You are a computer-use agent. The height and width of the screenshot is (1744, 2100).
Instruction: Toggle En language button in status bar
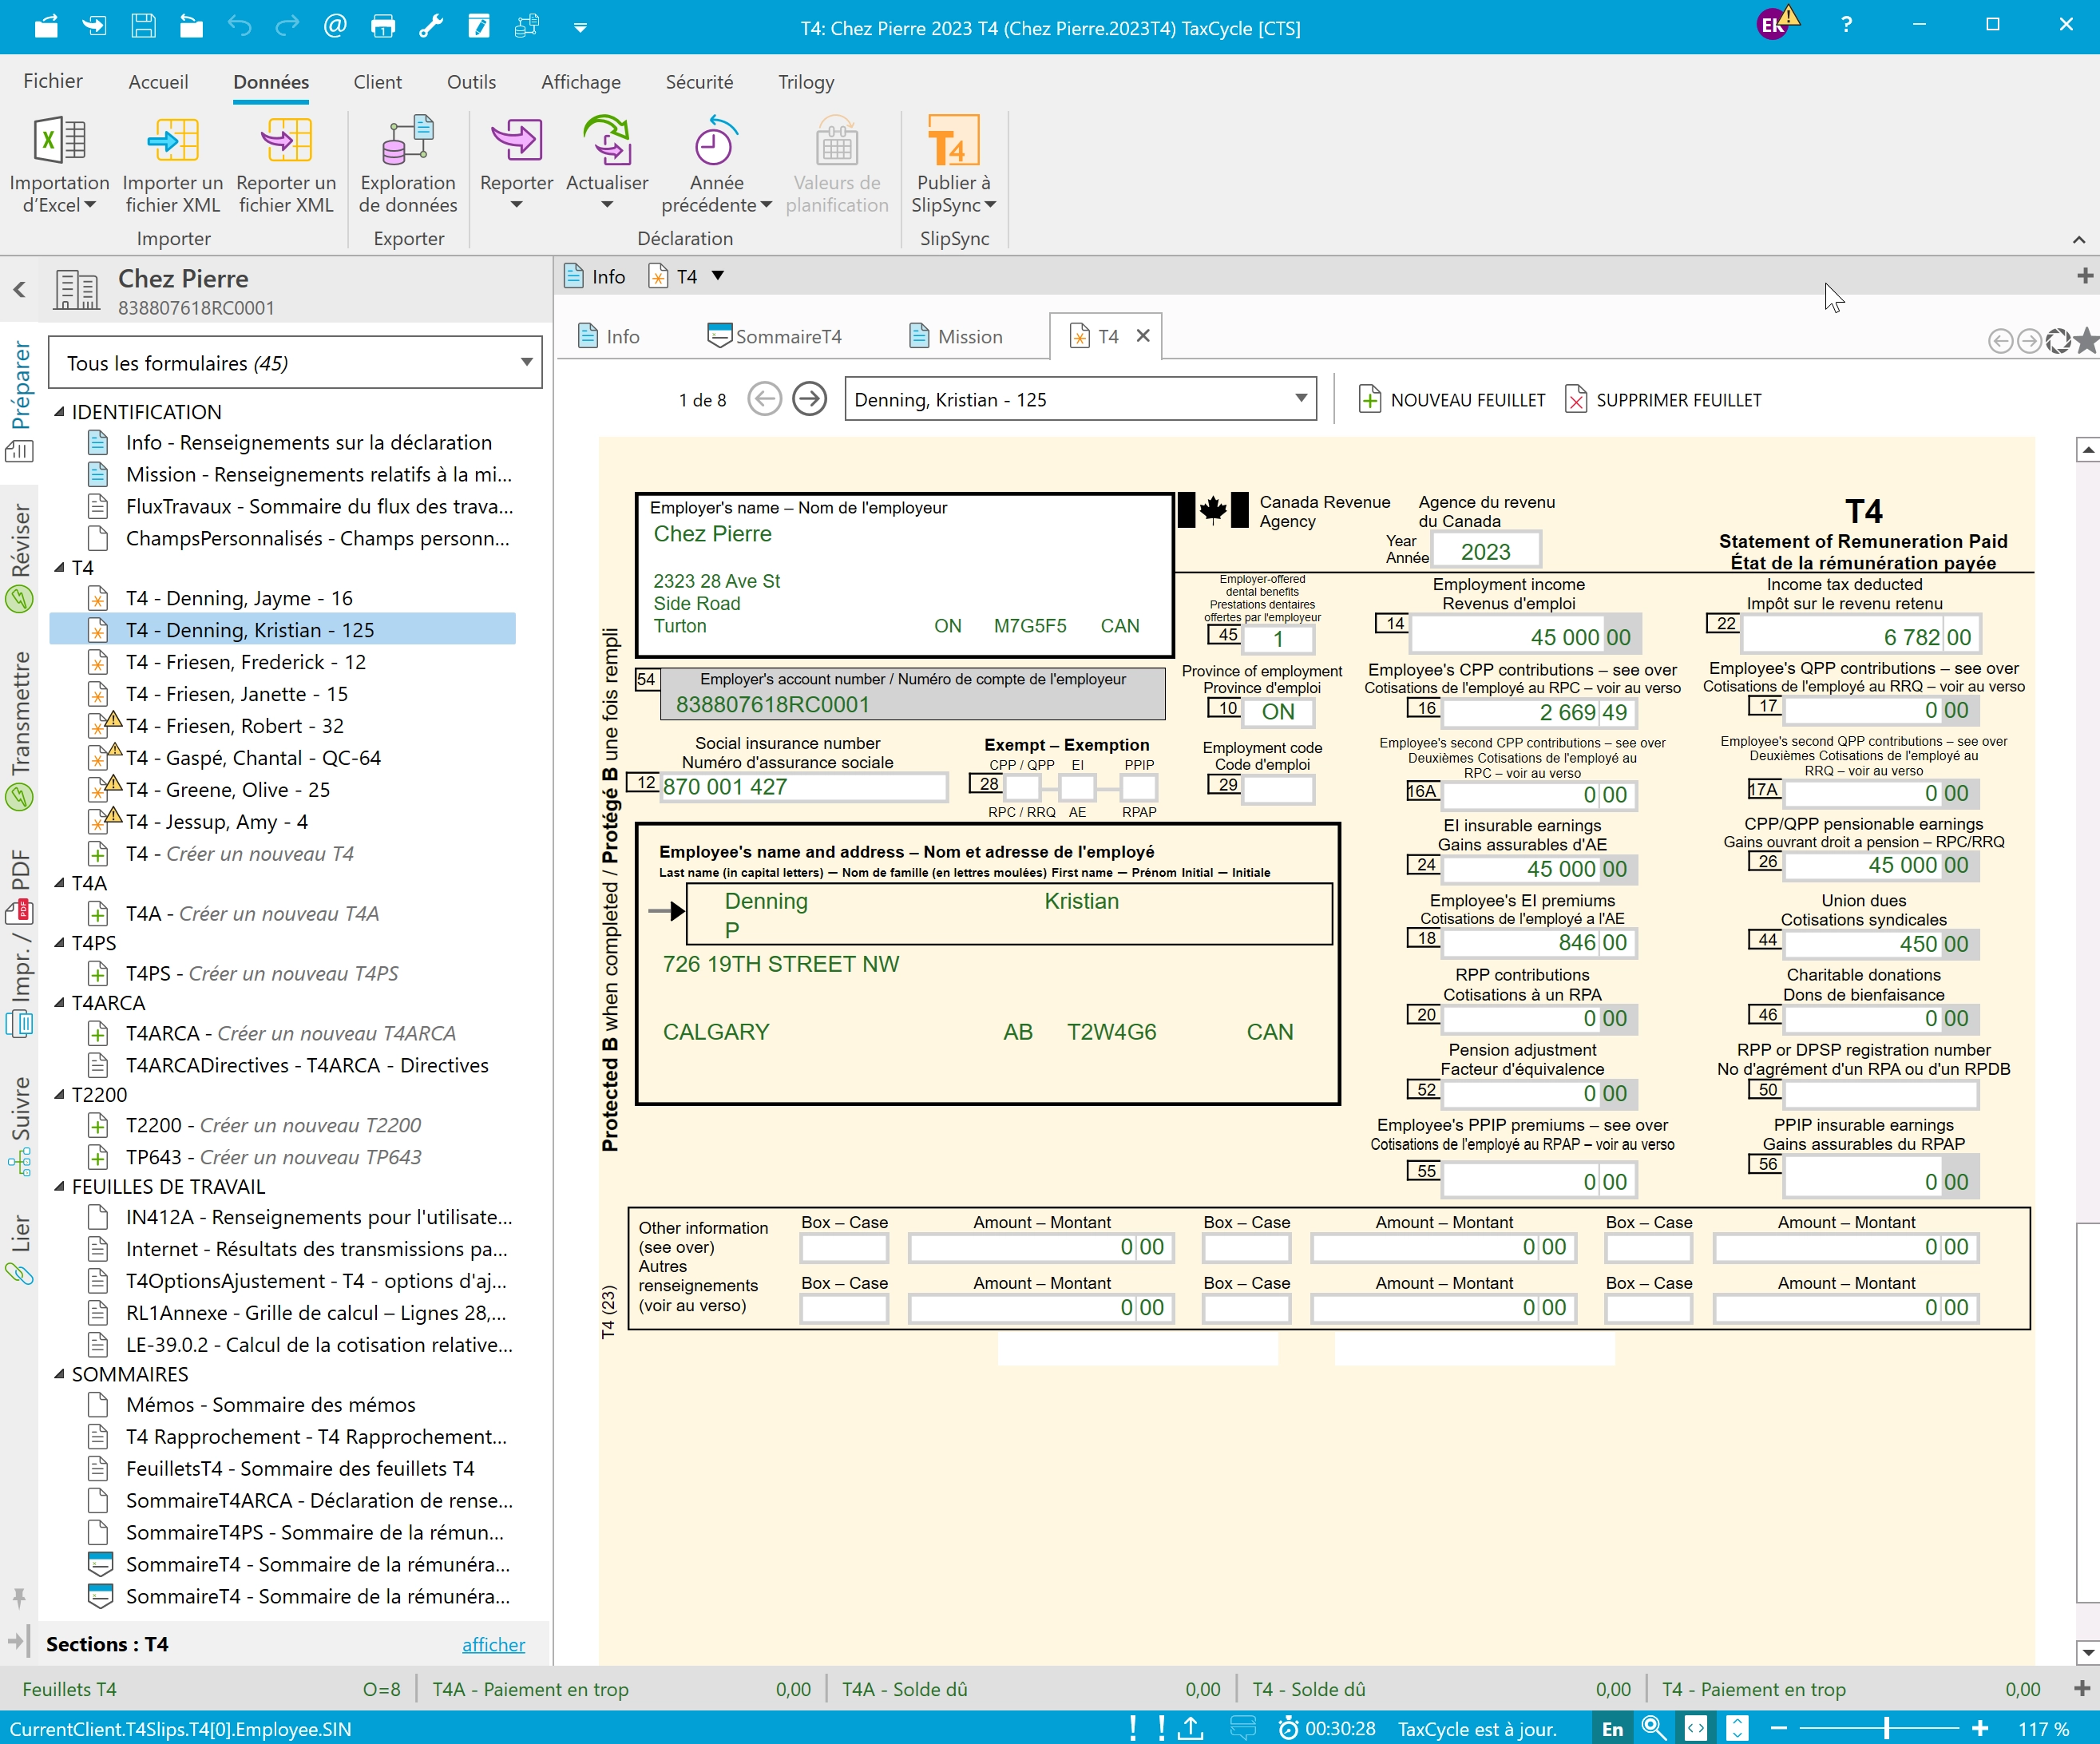coord(1612,1728)
